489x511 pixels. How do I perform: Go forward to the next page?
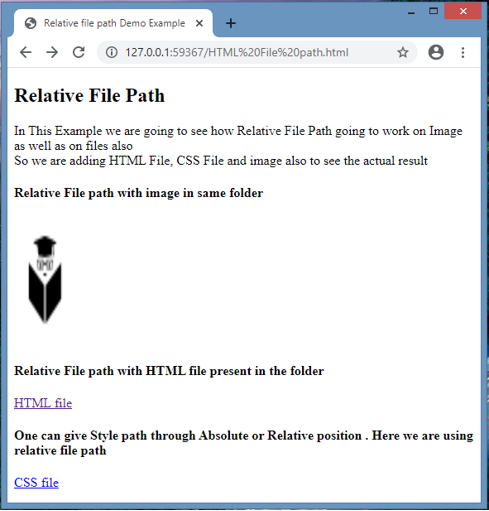point(52,52)
